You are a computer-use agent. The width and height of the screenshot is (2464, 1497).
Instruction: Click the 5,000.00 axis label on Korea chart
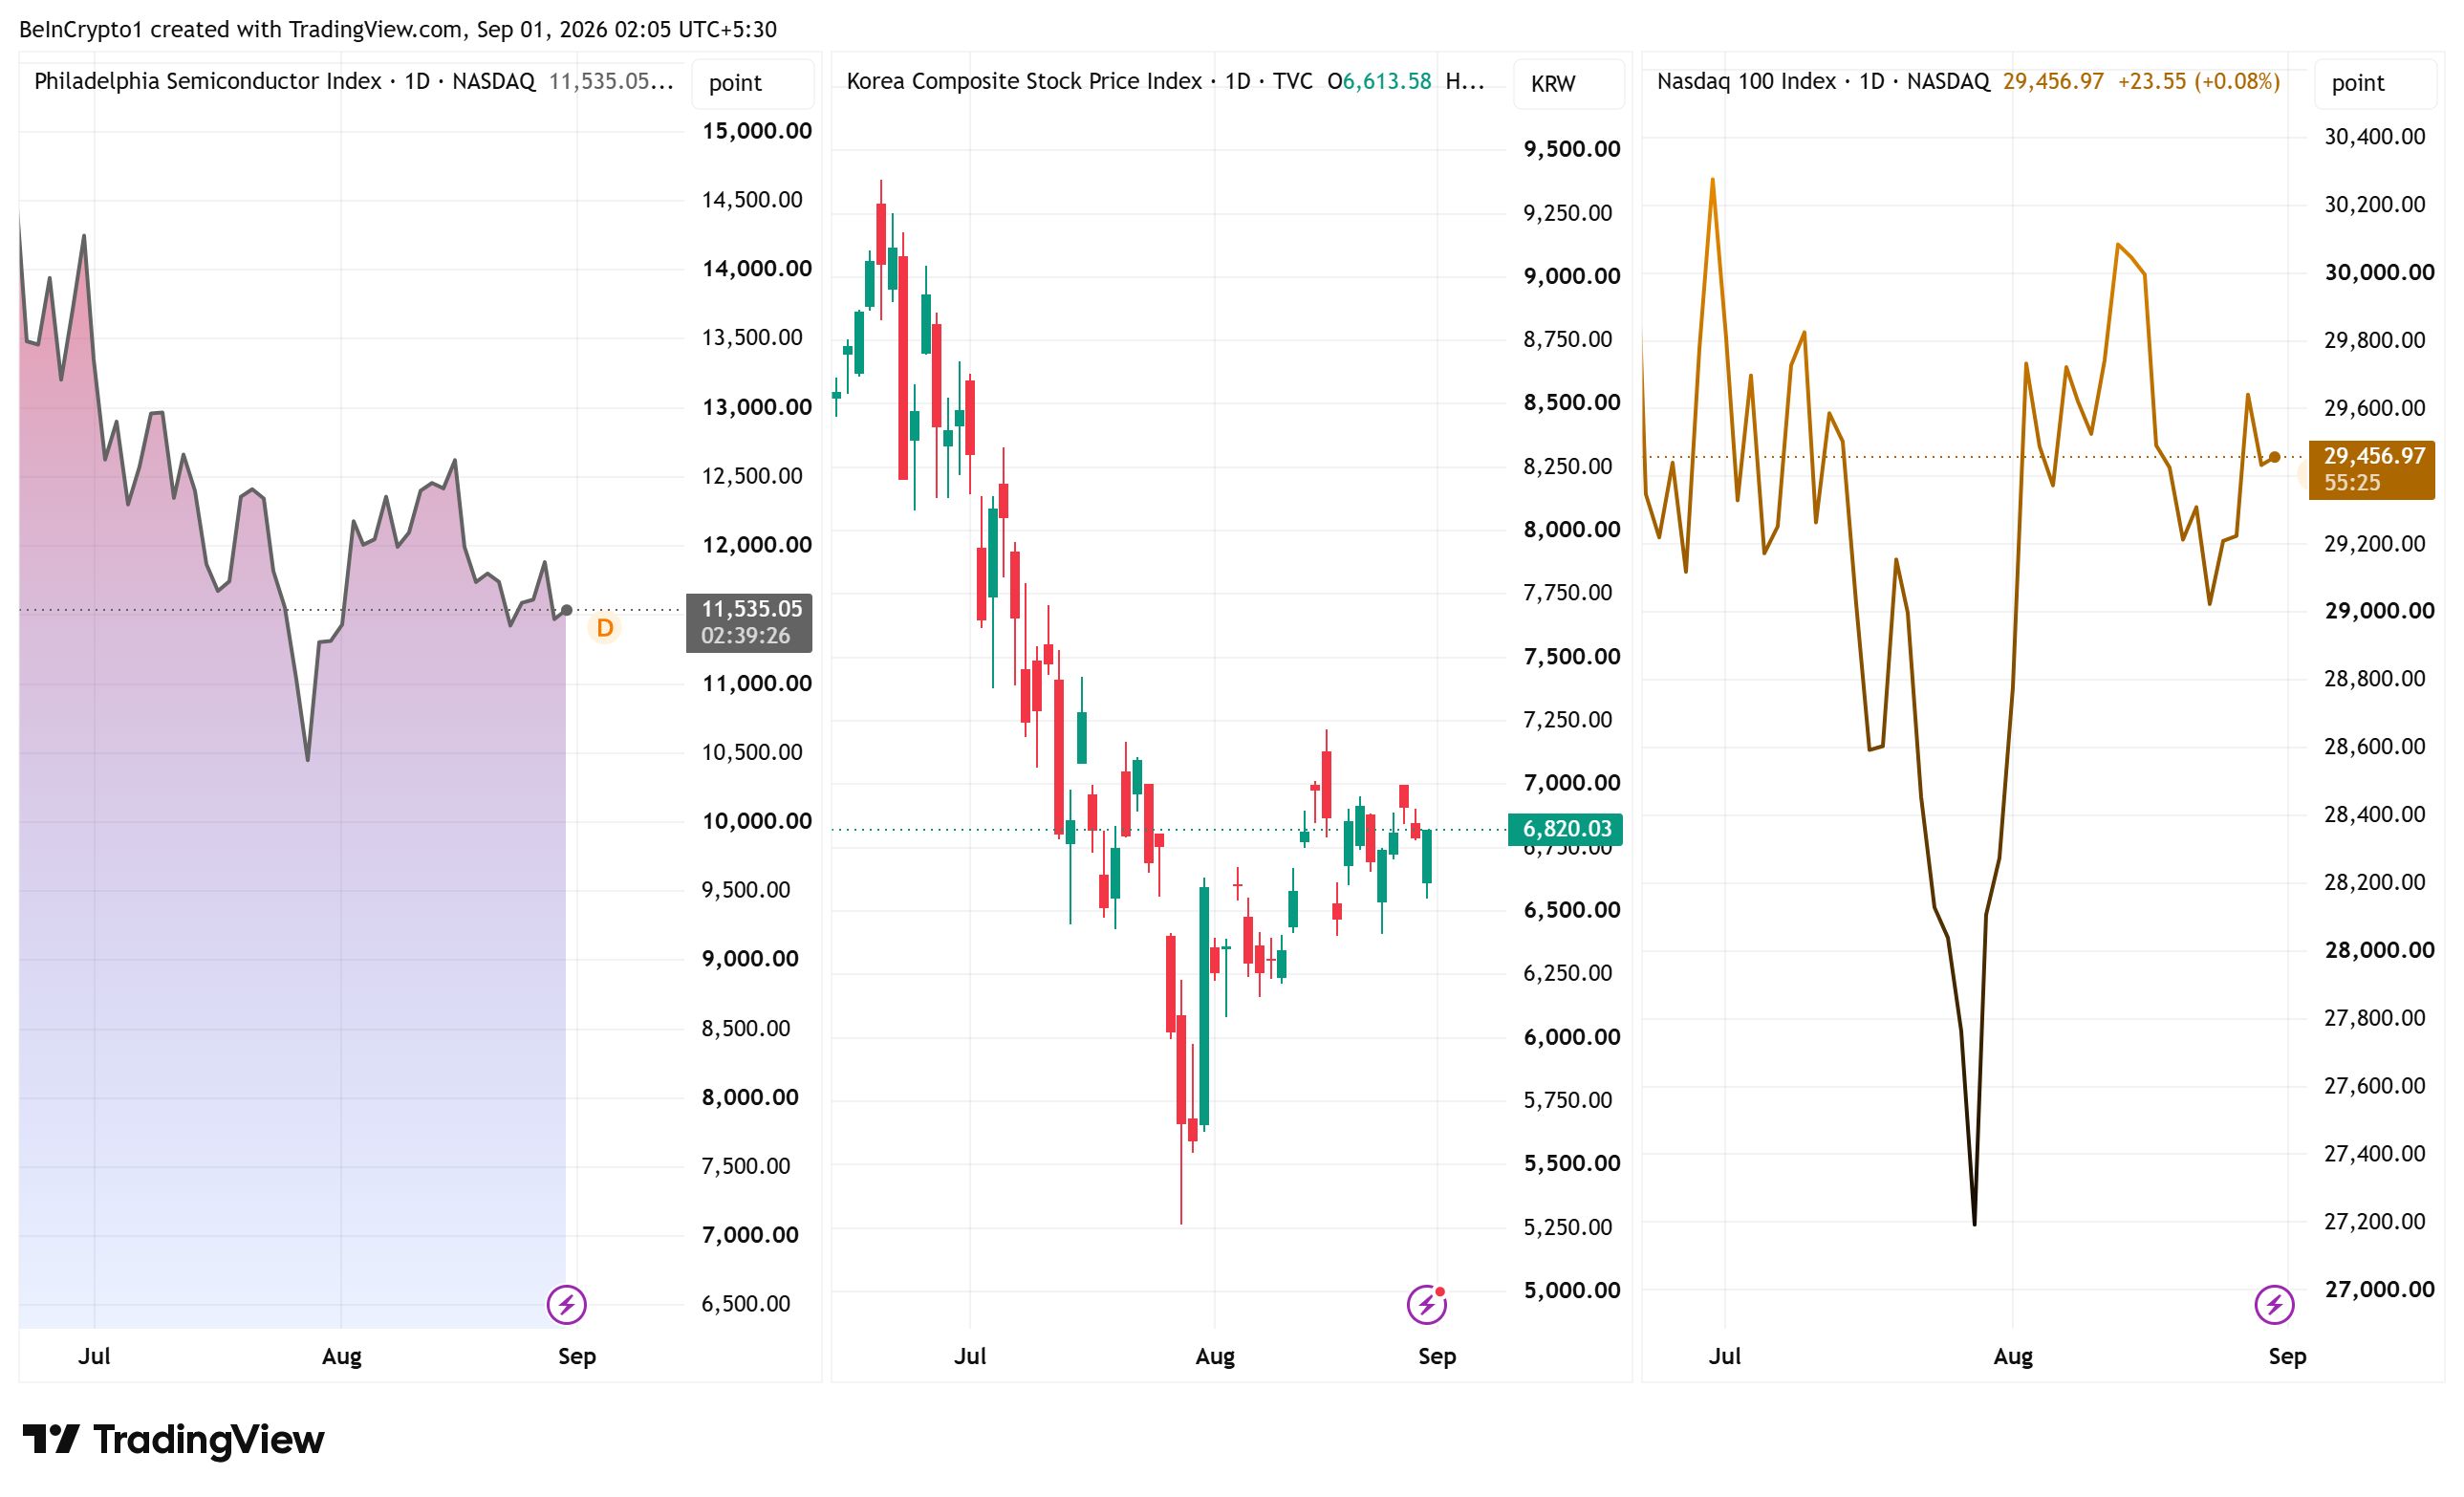pos(1571,1290)
